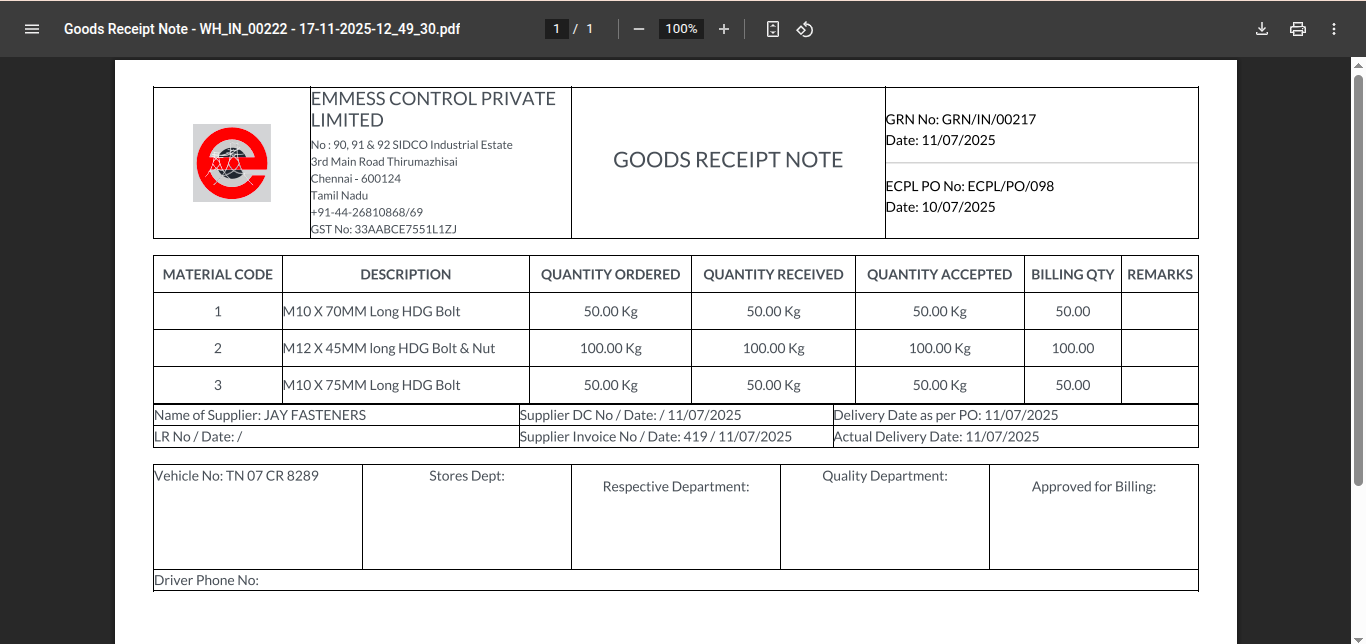Select the 100% zoom level field

[681, 29]
